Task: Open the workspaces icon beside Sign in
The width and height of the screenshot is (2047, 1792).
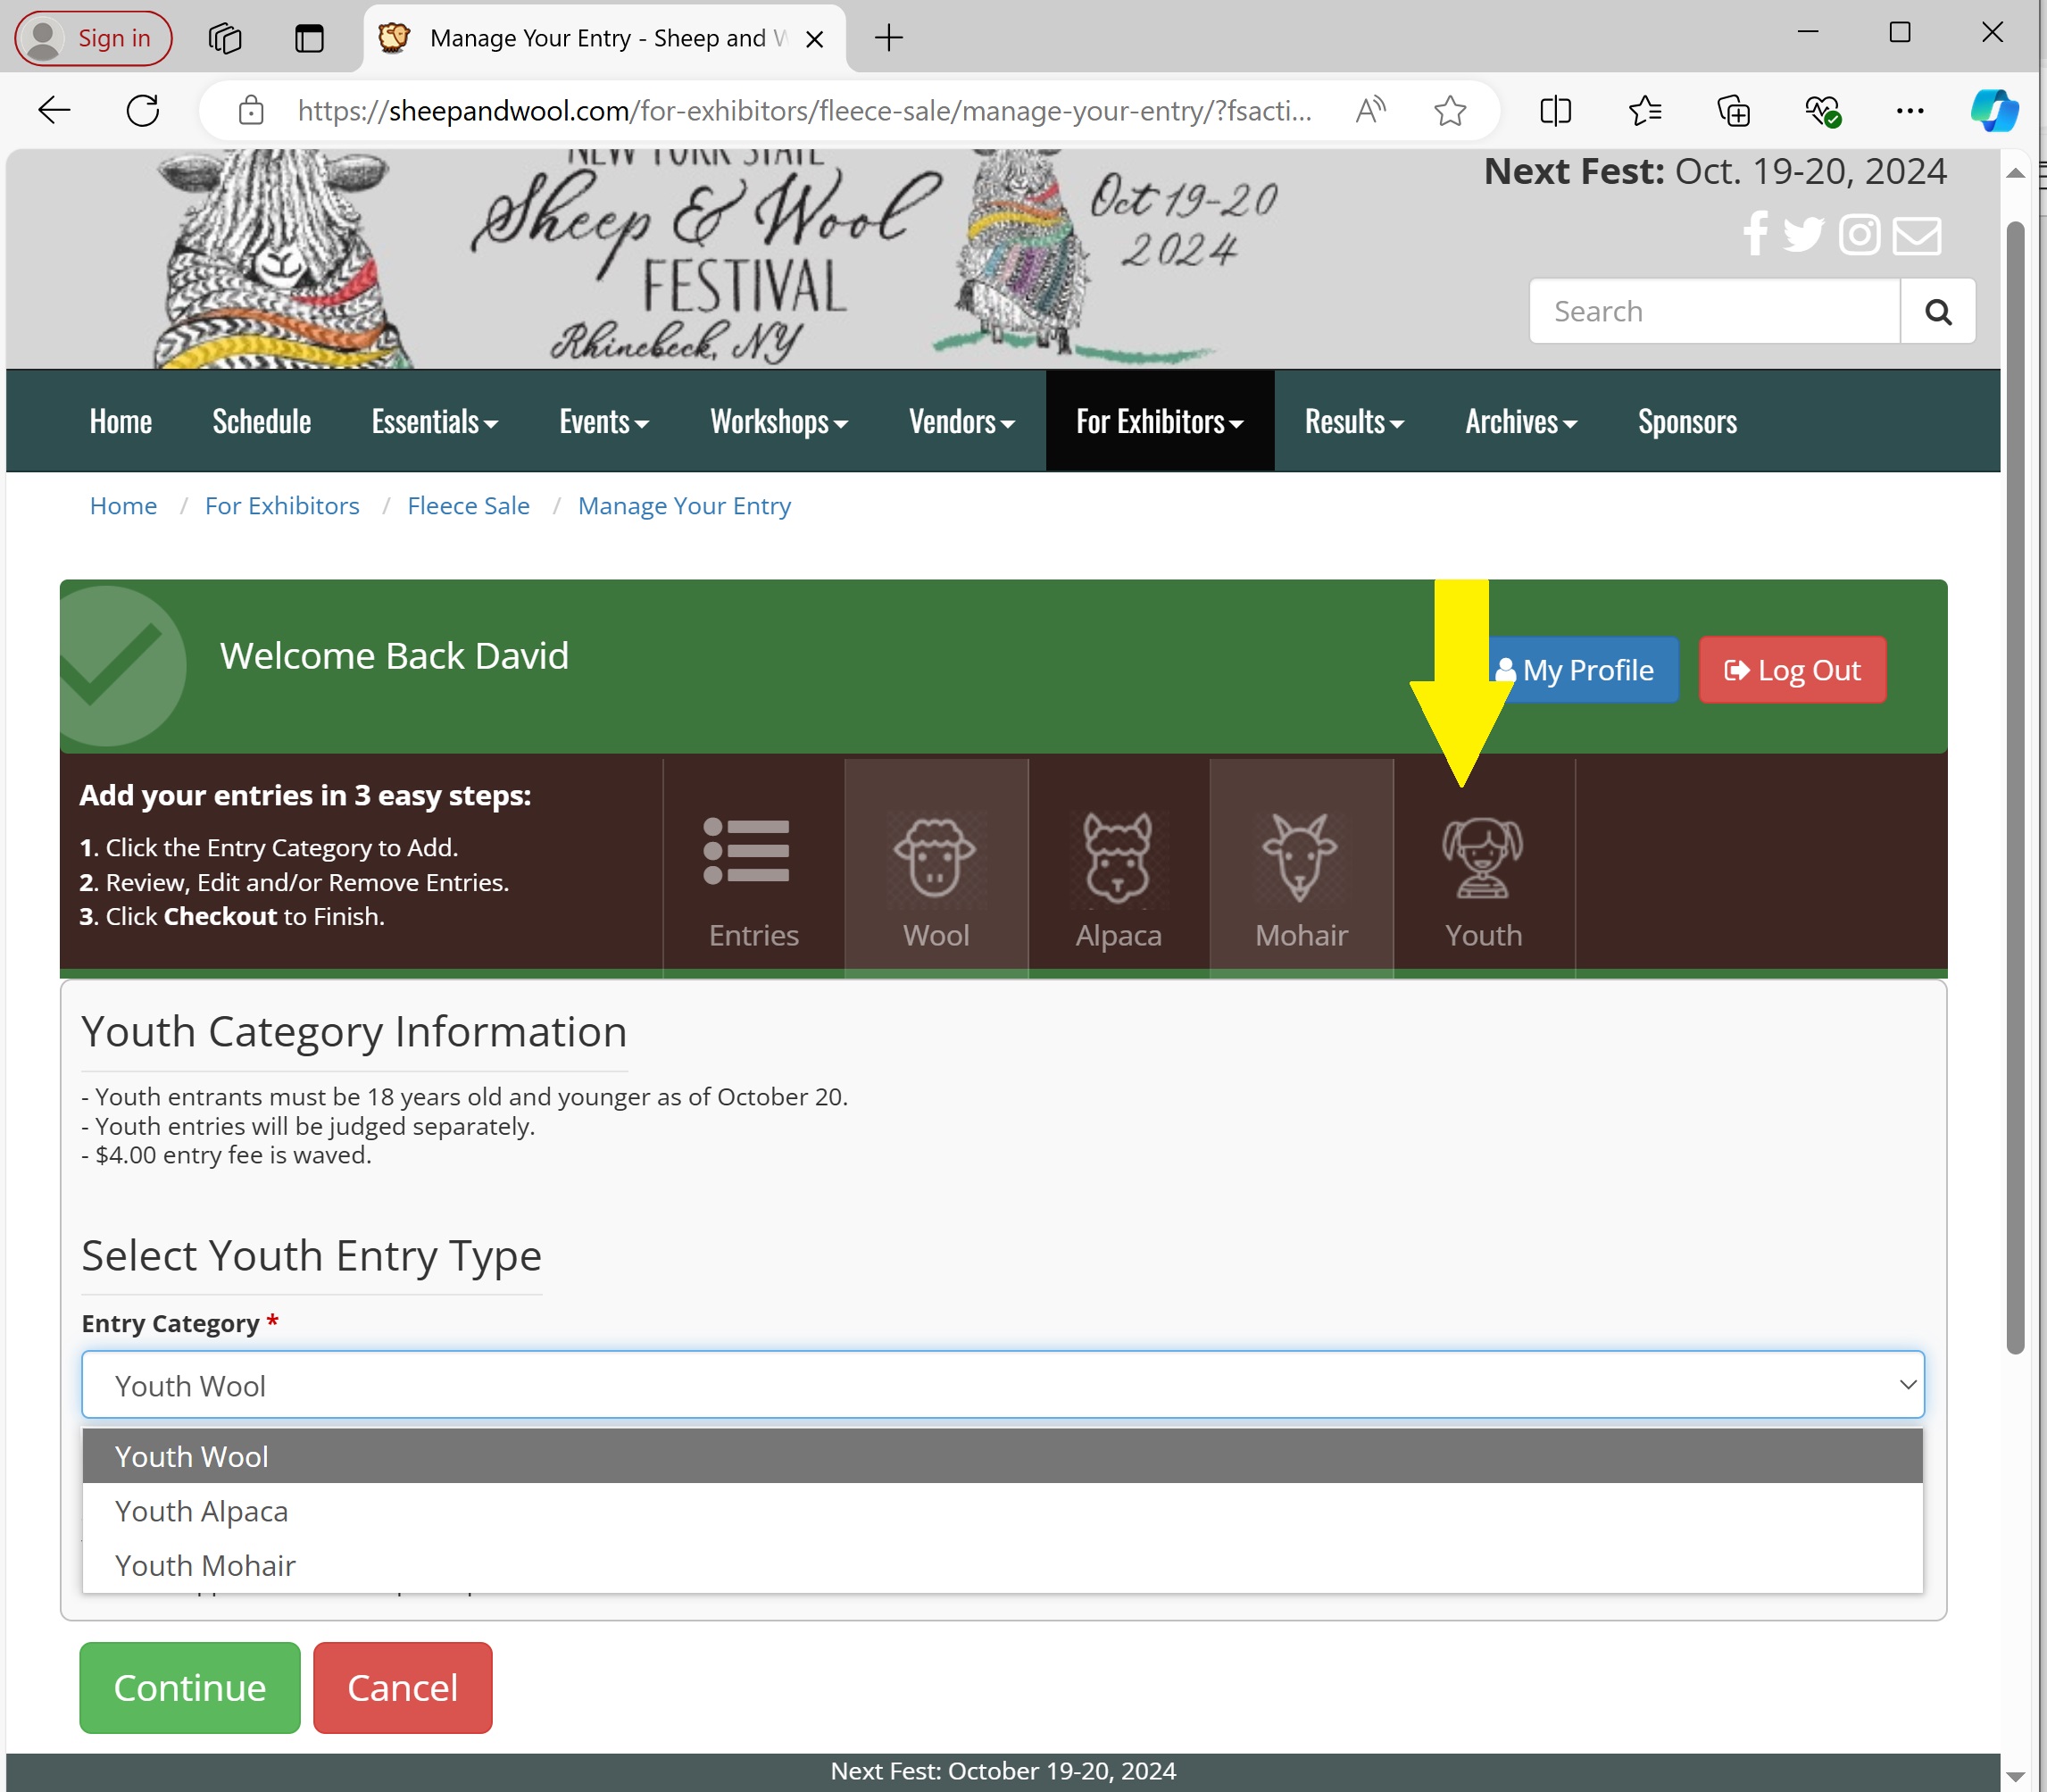Action: pyautogui.click(x=225, y=38)
